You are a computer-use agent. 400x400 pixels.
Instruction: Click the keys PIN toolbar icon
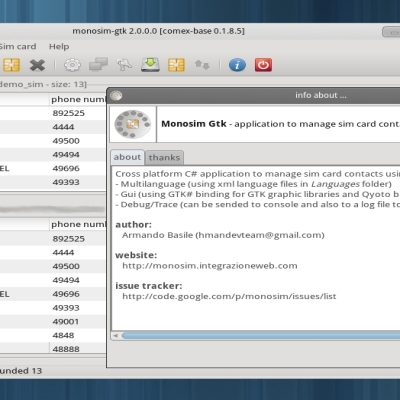[x=124, y=65]
